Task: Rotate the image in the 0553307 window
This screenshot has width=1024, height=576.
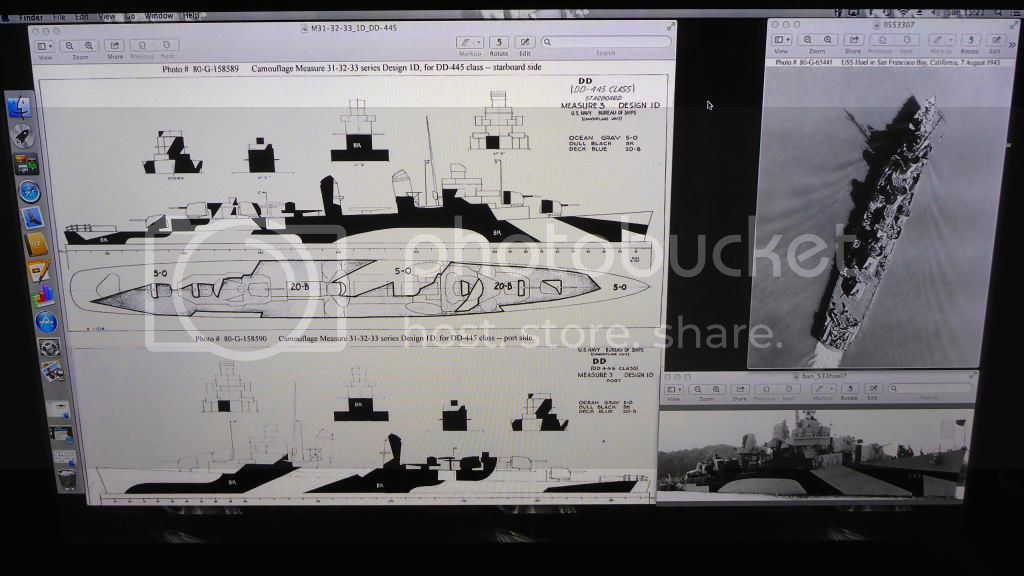Action: click(969, 39)
